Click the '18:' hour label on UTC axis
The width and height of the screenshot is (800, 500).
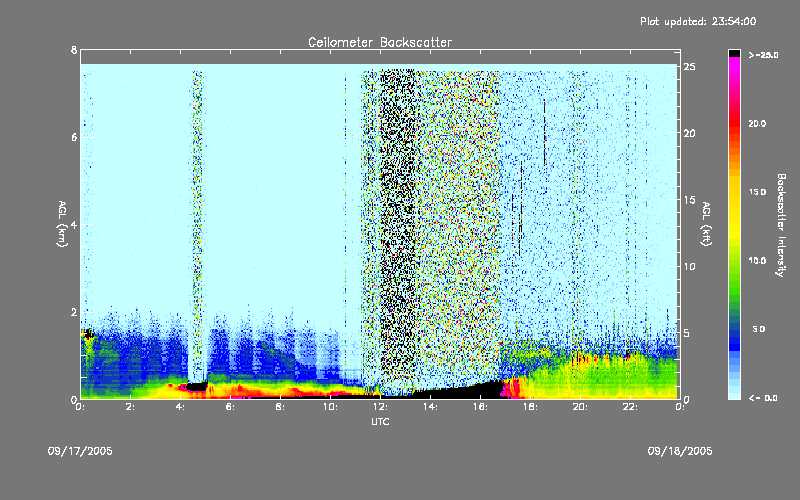click(531, 407)
